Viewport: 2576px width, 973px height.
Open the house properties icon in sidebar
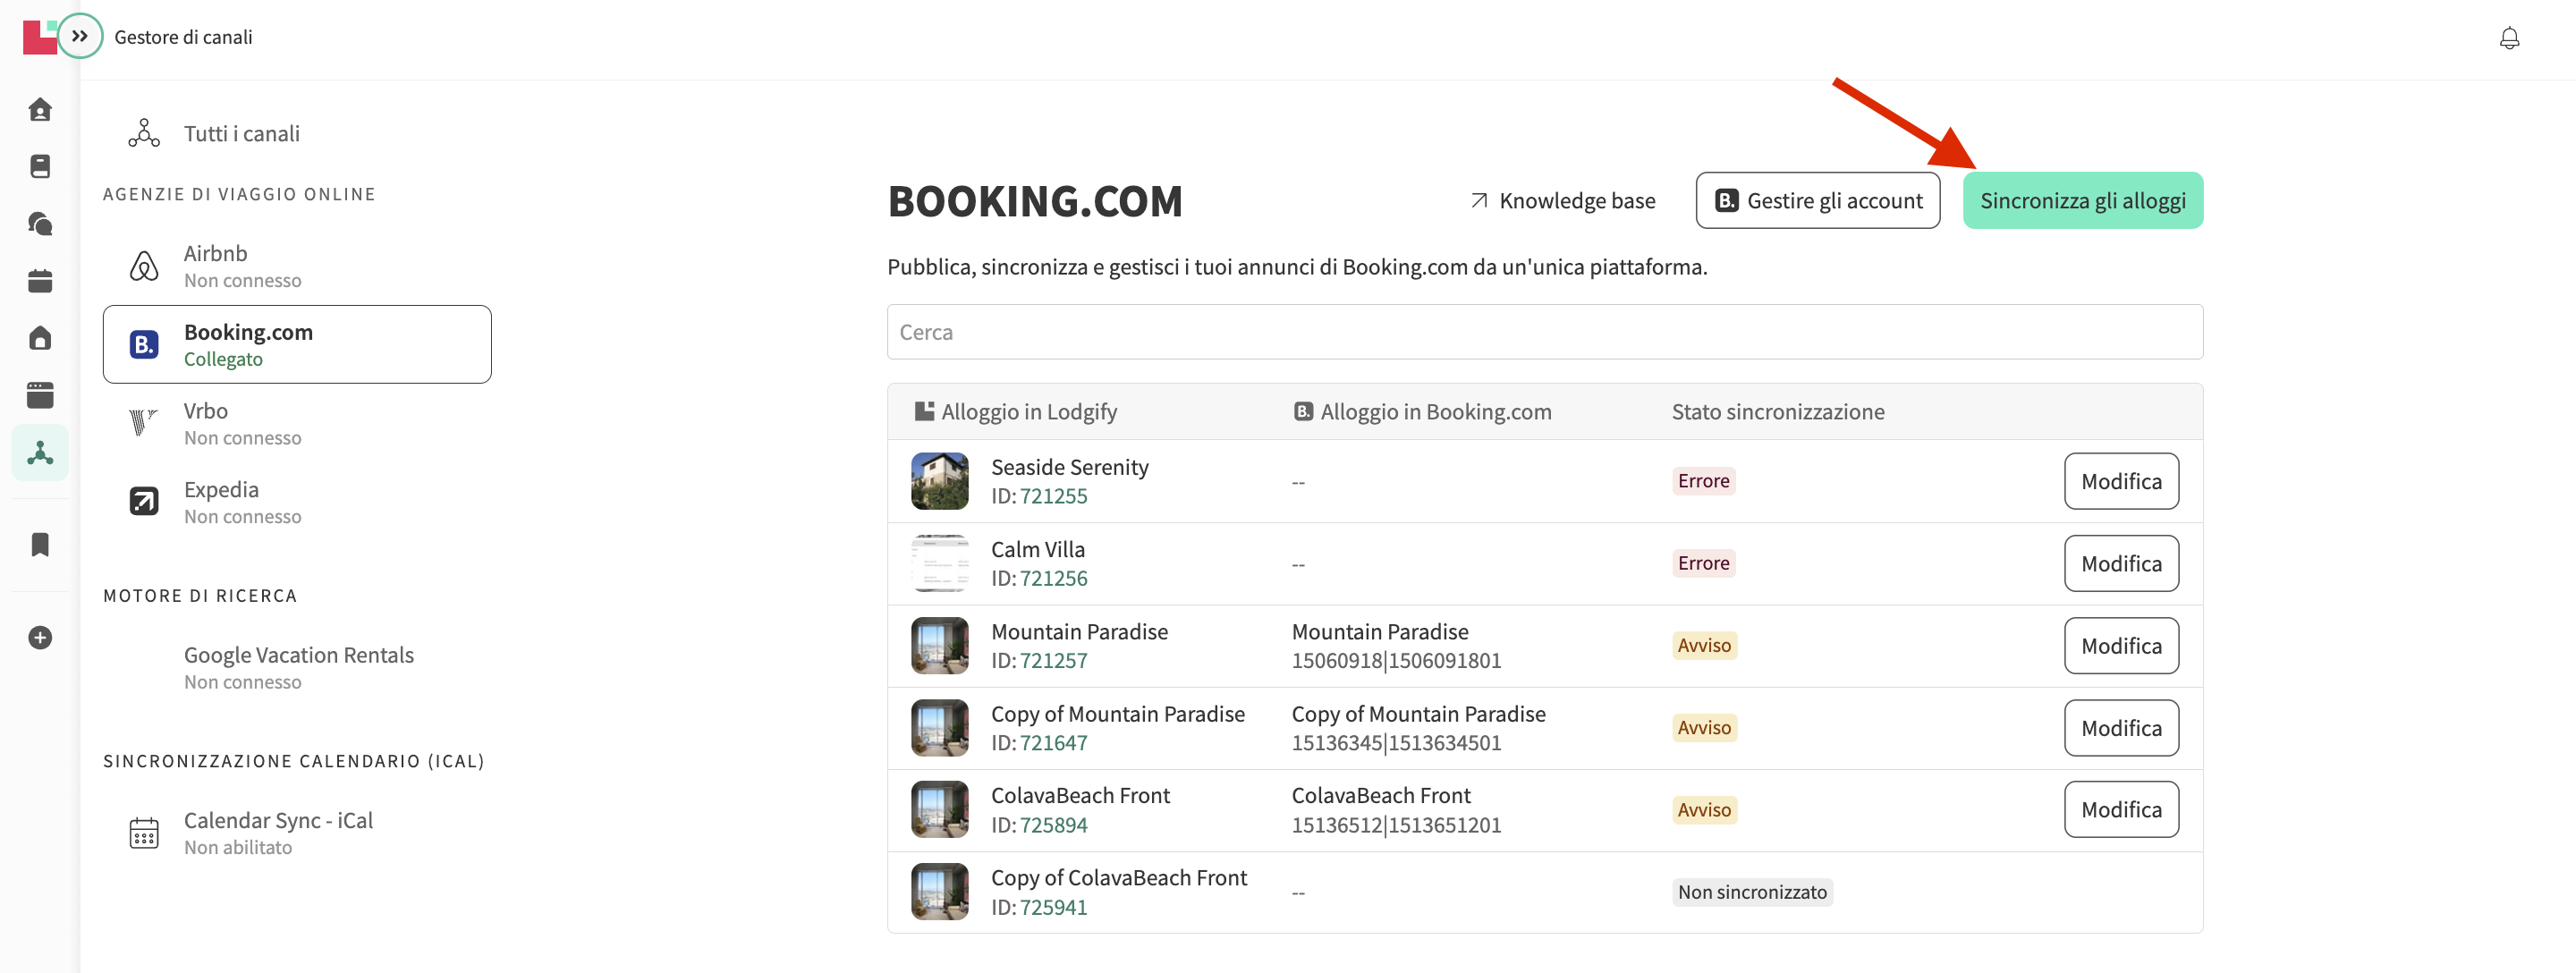click(x=40, y=338)
